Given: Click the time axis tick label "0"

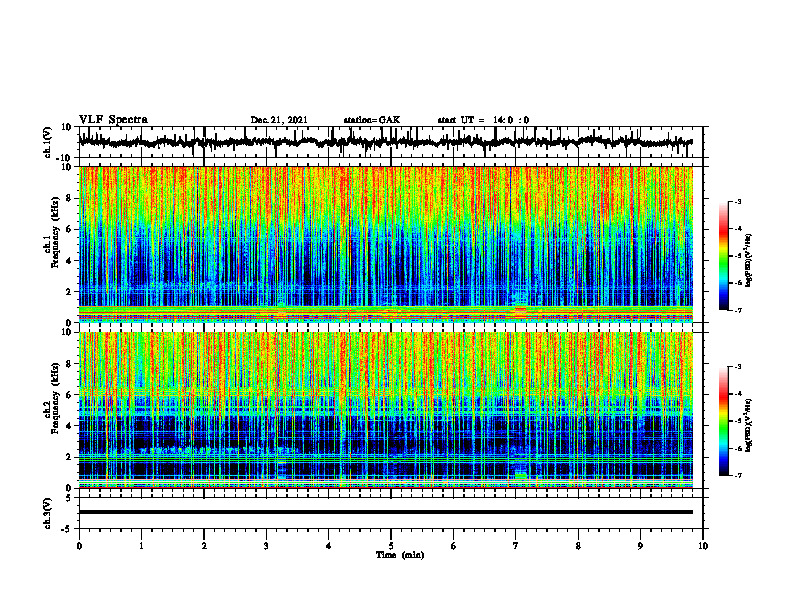Looking at the screenshot, I should tap(79, 546).
